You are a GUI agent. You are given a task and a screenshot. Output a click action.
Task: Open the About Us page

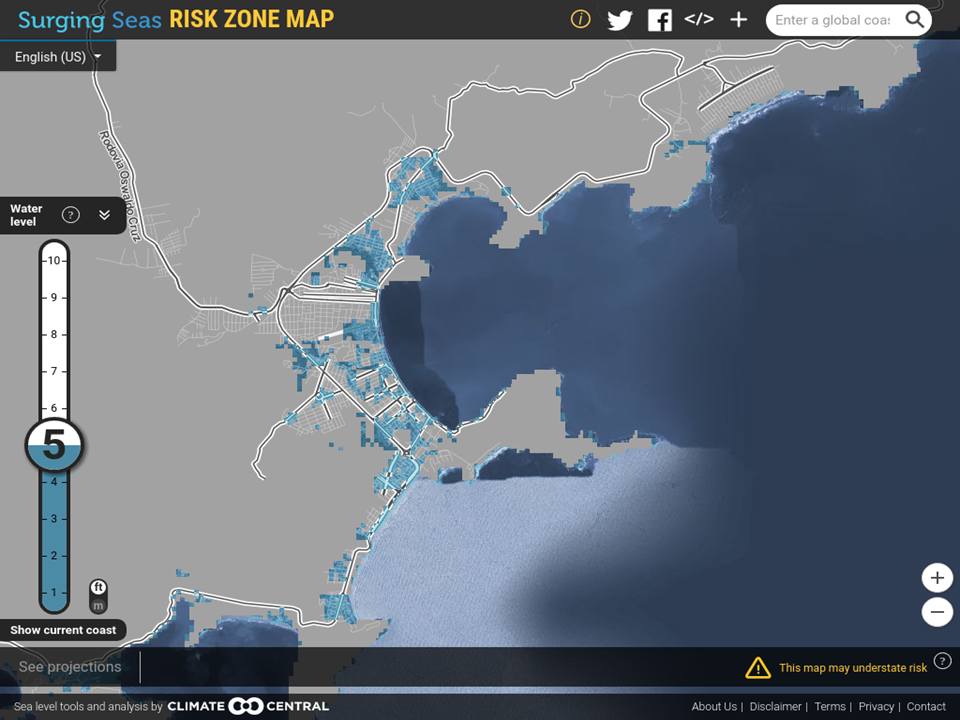pos(714,706)
